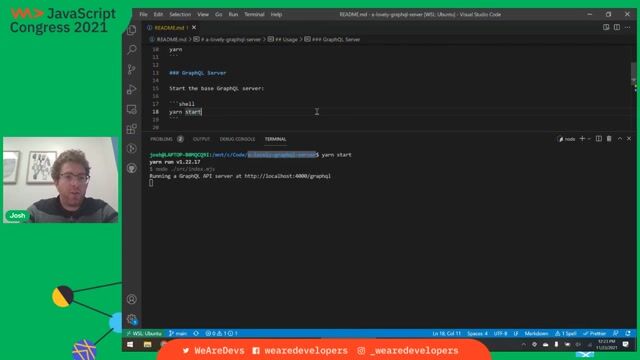Click the Prettier status item

pyautogui.click(x=595, y=333)
